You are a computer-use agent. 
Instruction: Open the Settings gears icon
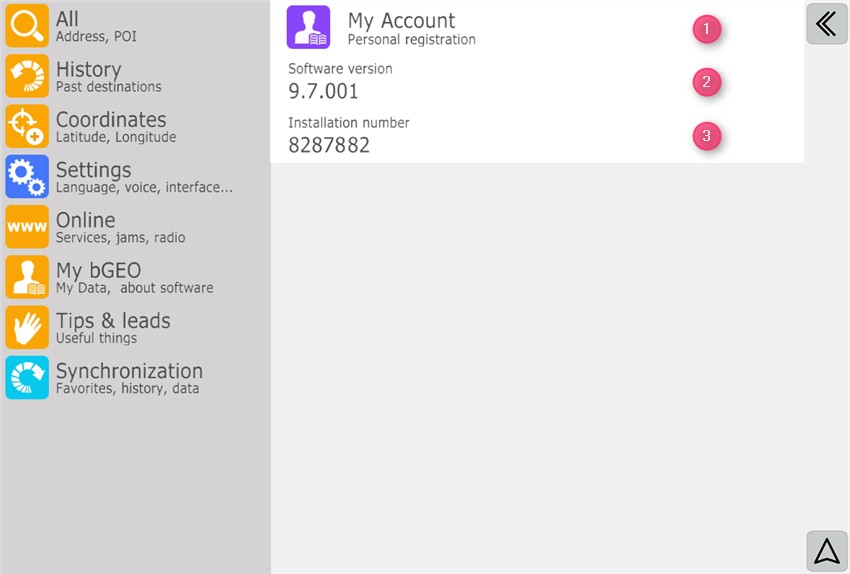(27, 177)
